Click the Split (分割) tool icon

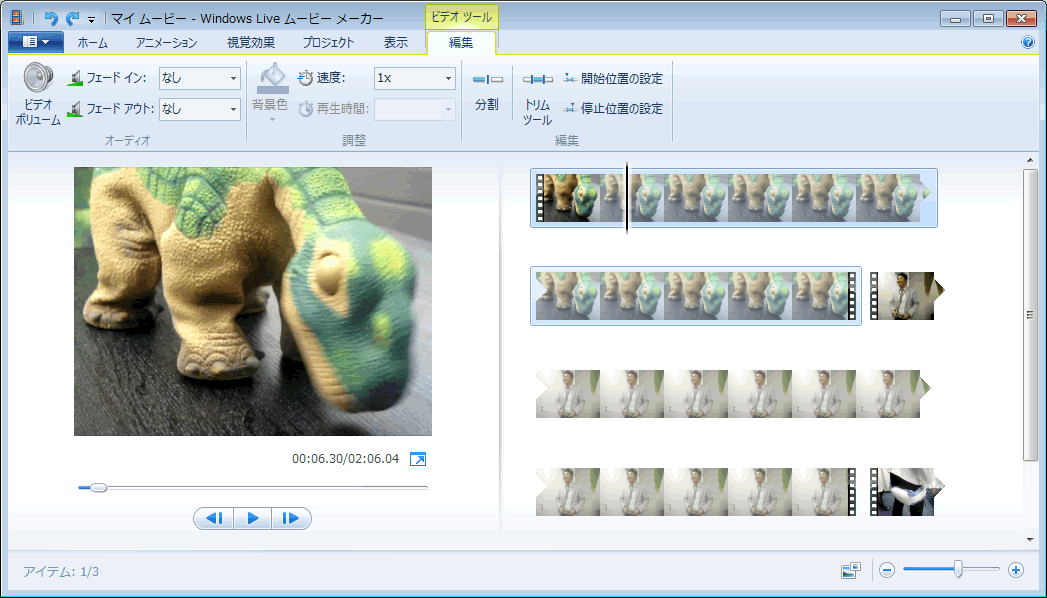click(x=487, y=80)
